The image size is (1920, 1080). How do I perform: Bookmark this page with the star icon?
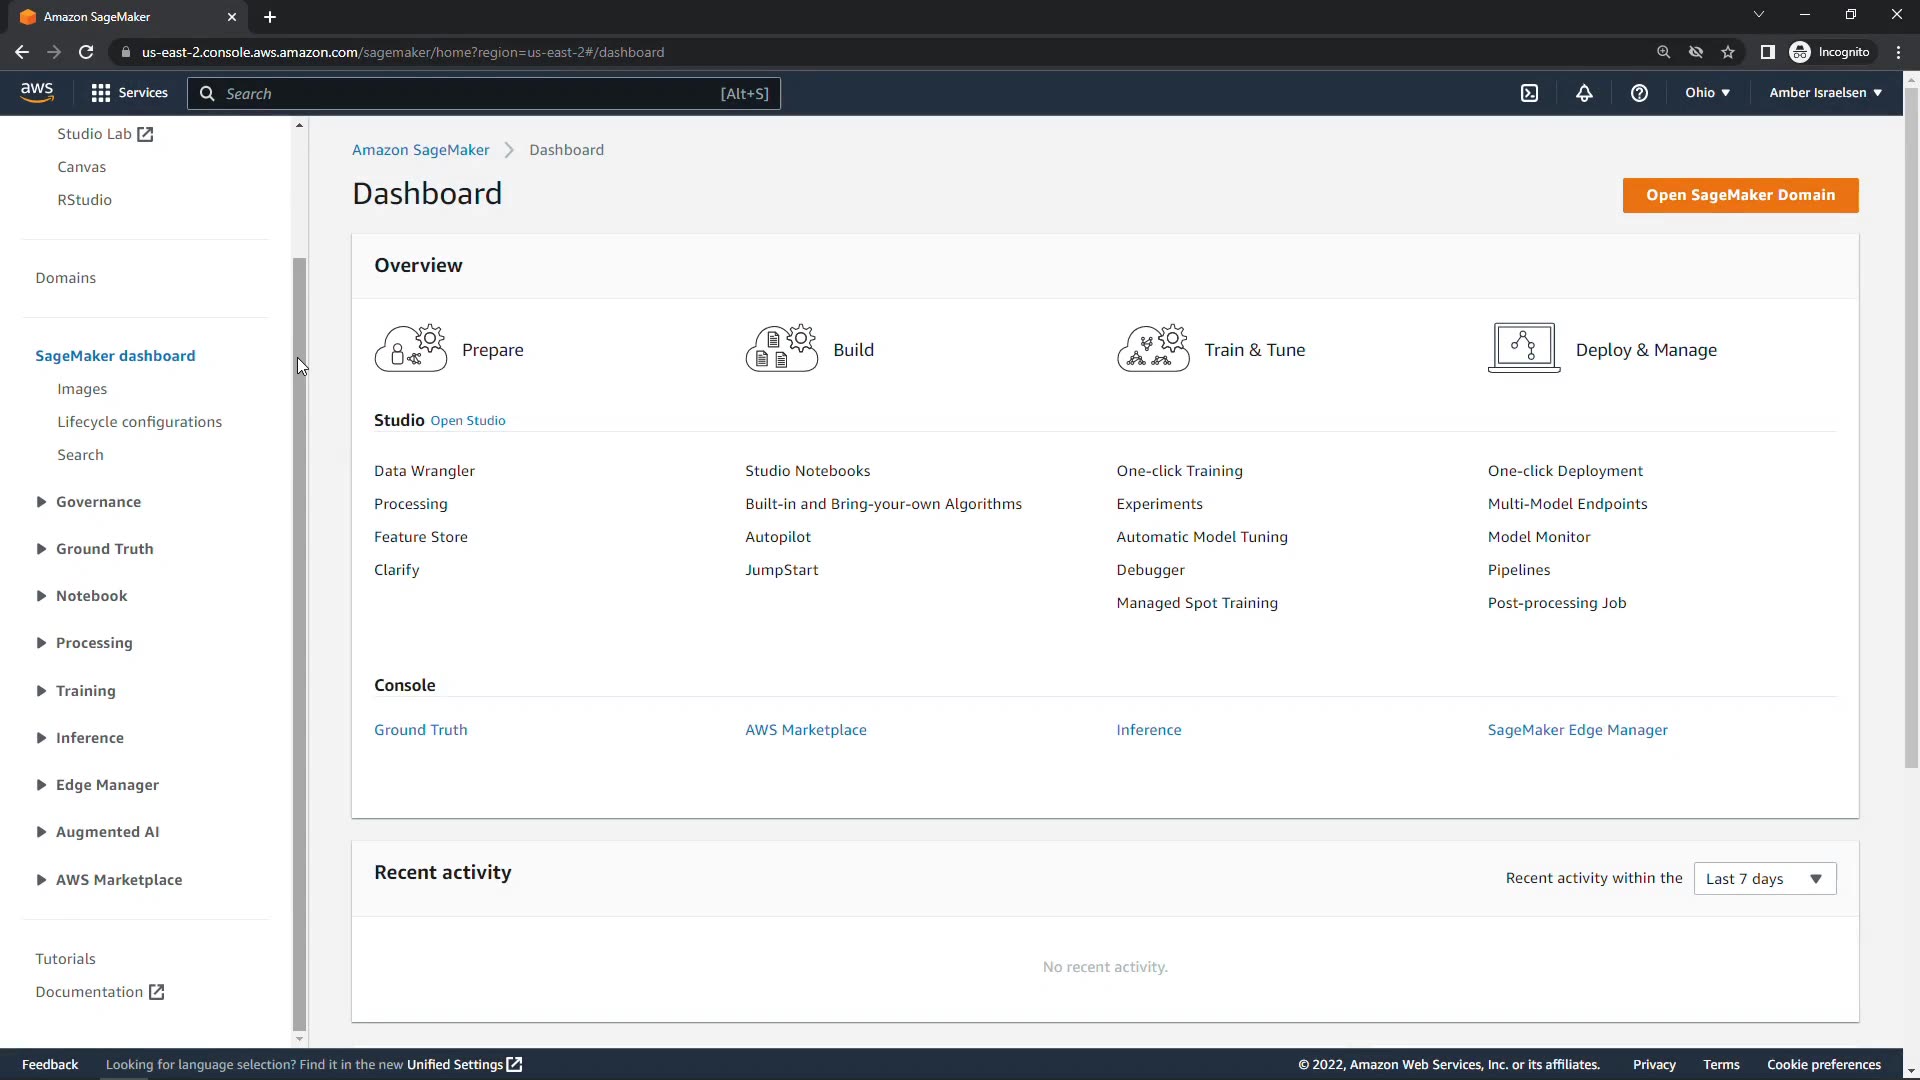pos(1728,52)
